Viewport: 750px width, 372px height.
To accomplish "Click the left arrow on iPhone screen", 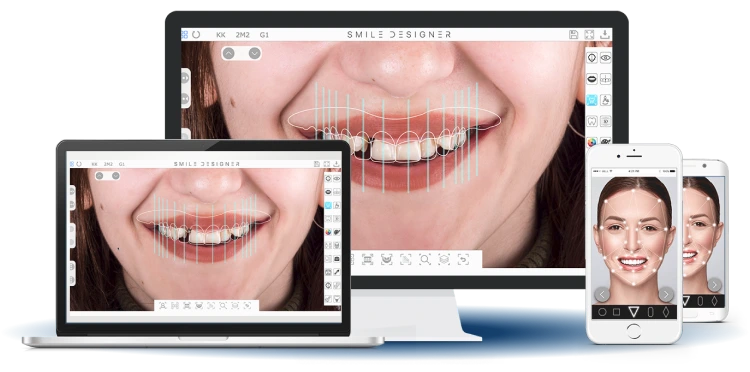I will (602, 295).
